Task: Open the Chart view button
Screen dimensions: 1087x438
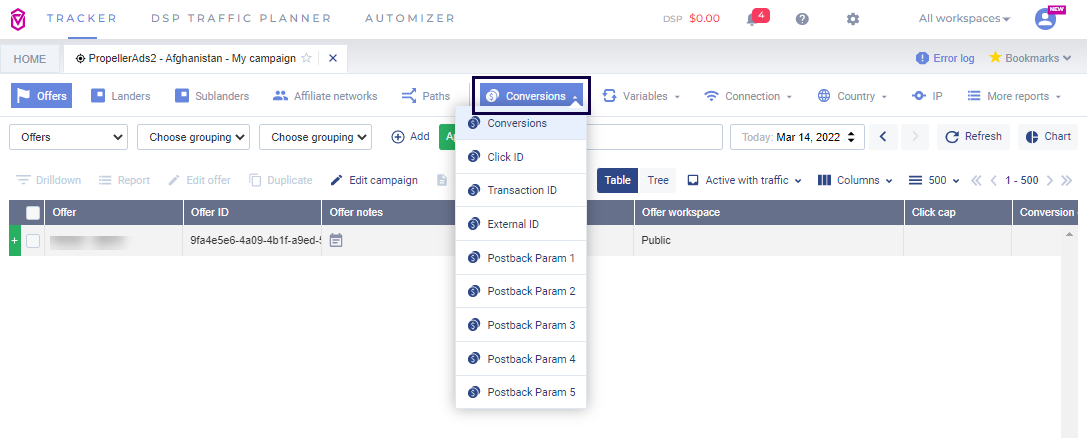Action: point(1048,137)
